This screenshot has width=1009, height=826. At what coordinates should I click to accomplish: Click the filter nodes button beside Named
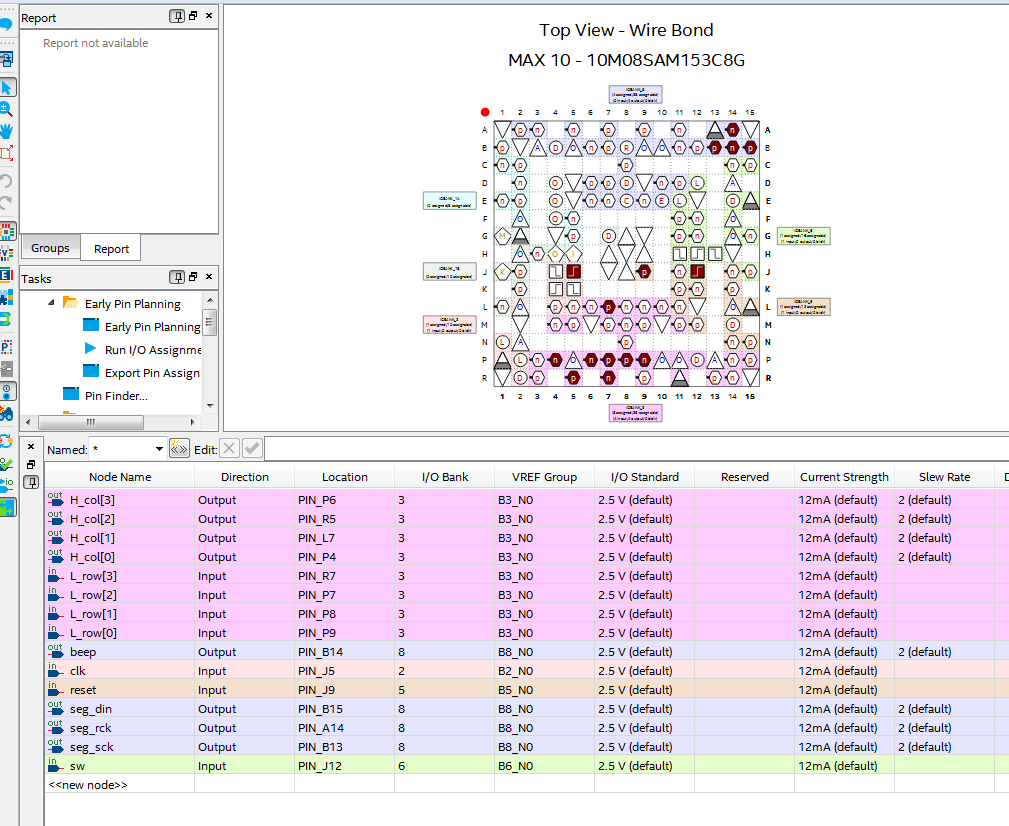[x=180, y=449]
